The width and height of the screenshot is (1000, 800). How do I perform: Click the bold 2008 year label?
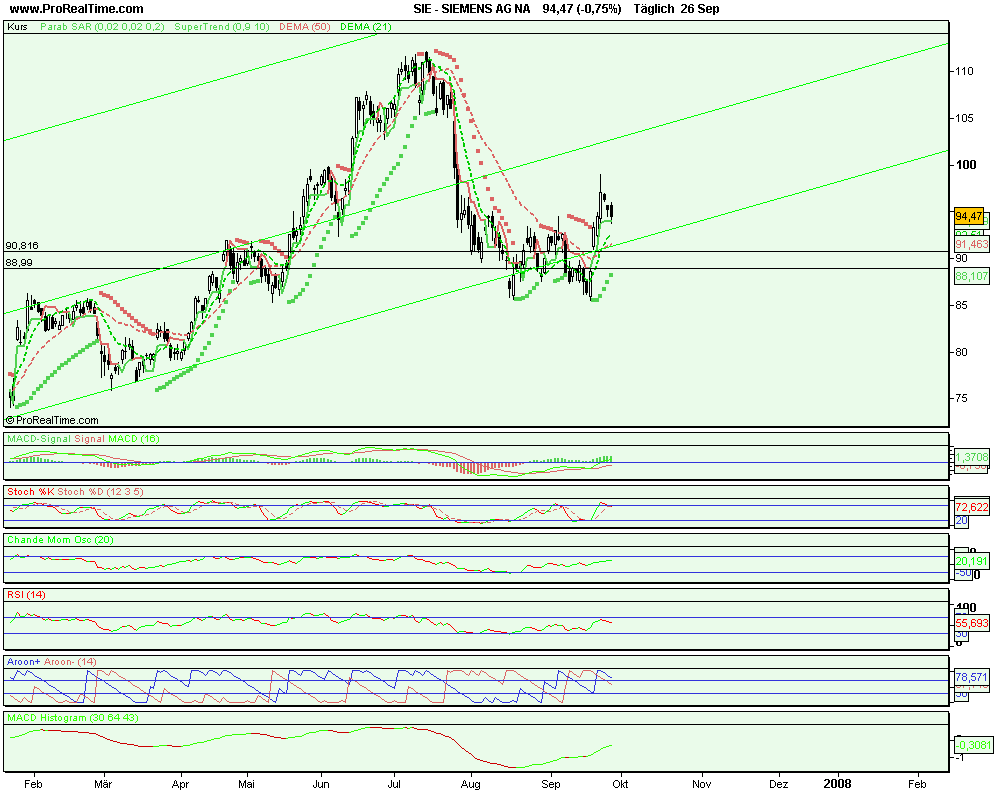click(837, 784)
